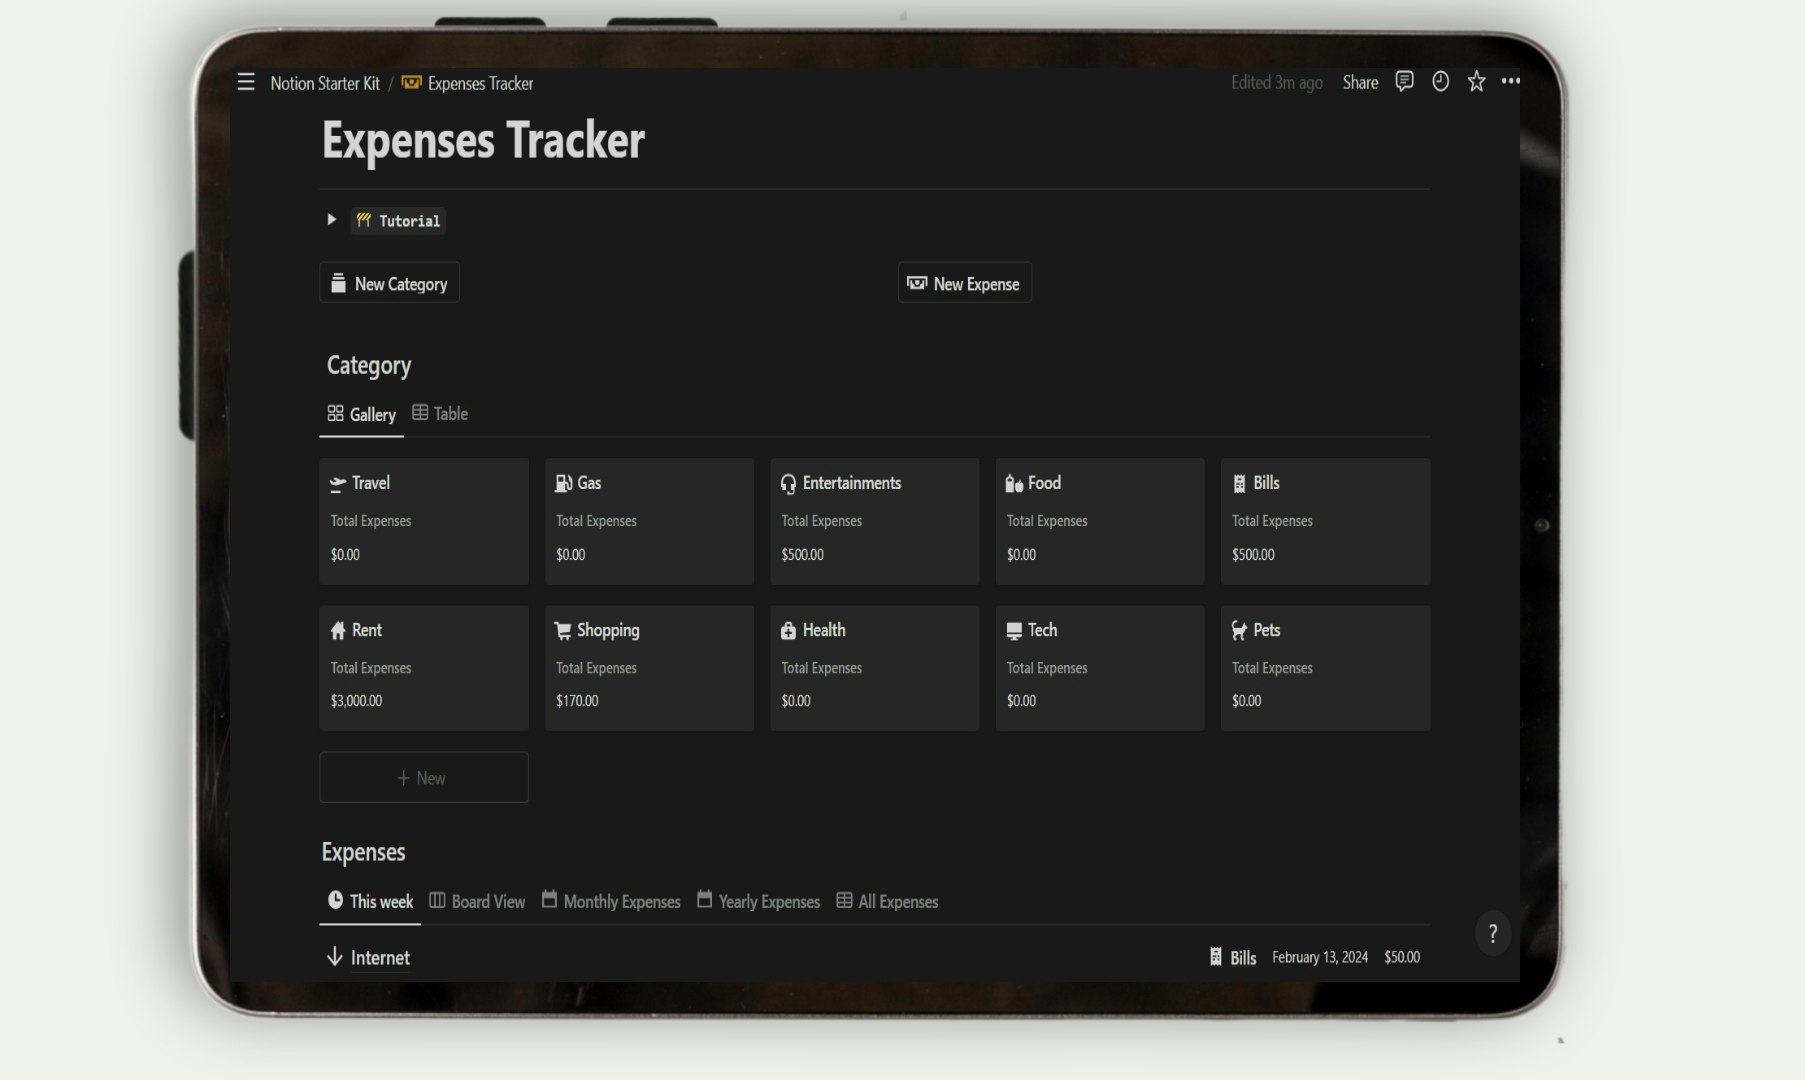Favorite the page with star icon
This screenshot has height=1080, width=1805.
coord(1476,81)
